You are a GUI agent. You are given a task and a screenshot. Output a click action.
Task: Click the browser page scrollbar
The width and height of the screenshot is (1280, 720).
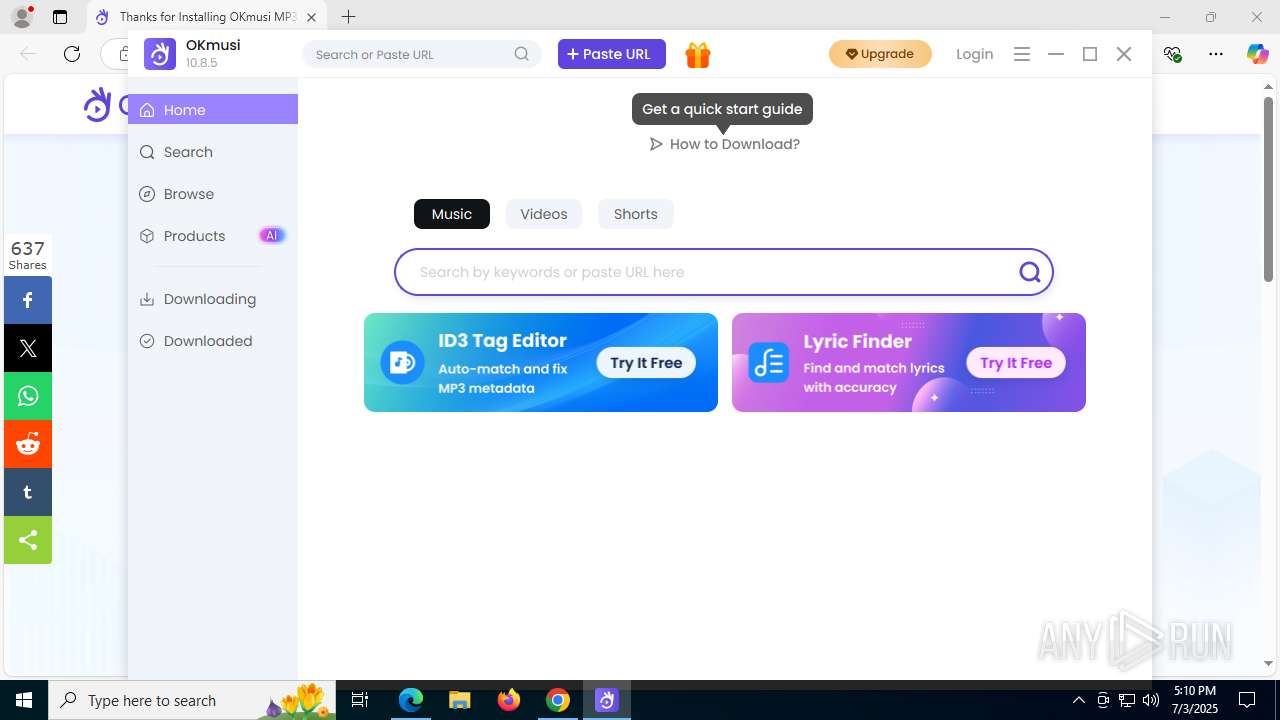(x=1269, y=190)
